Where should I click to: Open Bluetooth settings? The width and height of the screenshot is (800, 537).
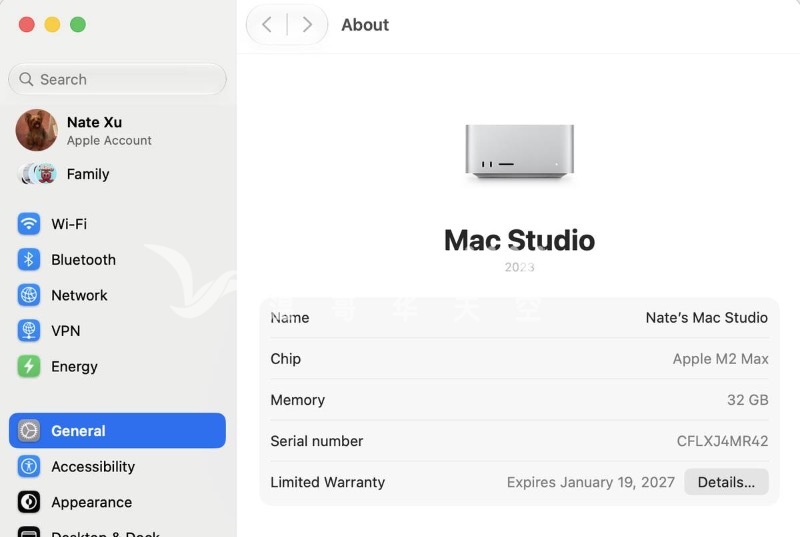coord(117,260)
